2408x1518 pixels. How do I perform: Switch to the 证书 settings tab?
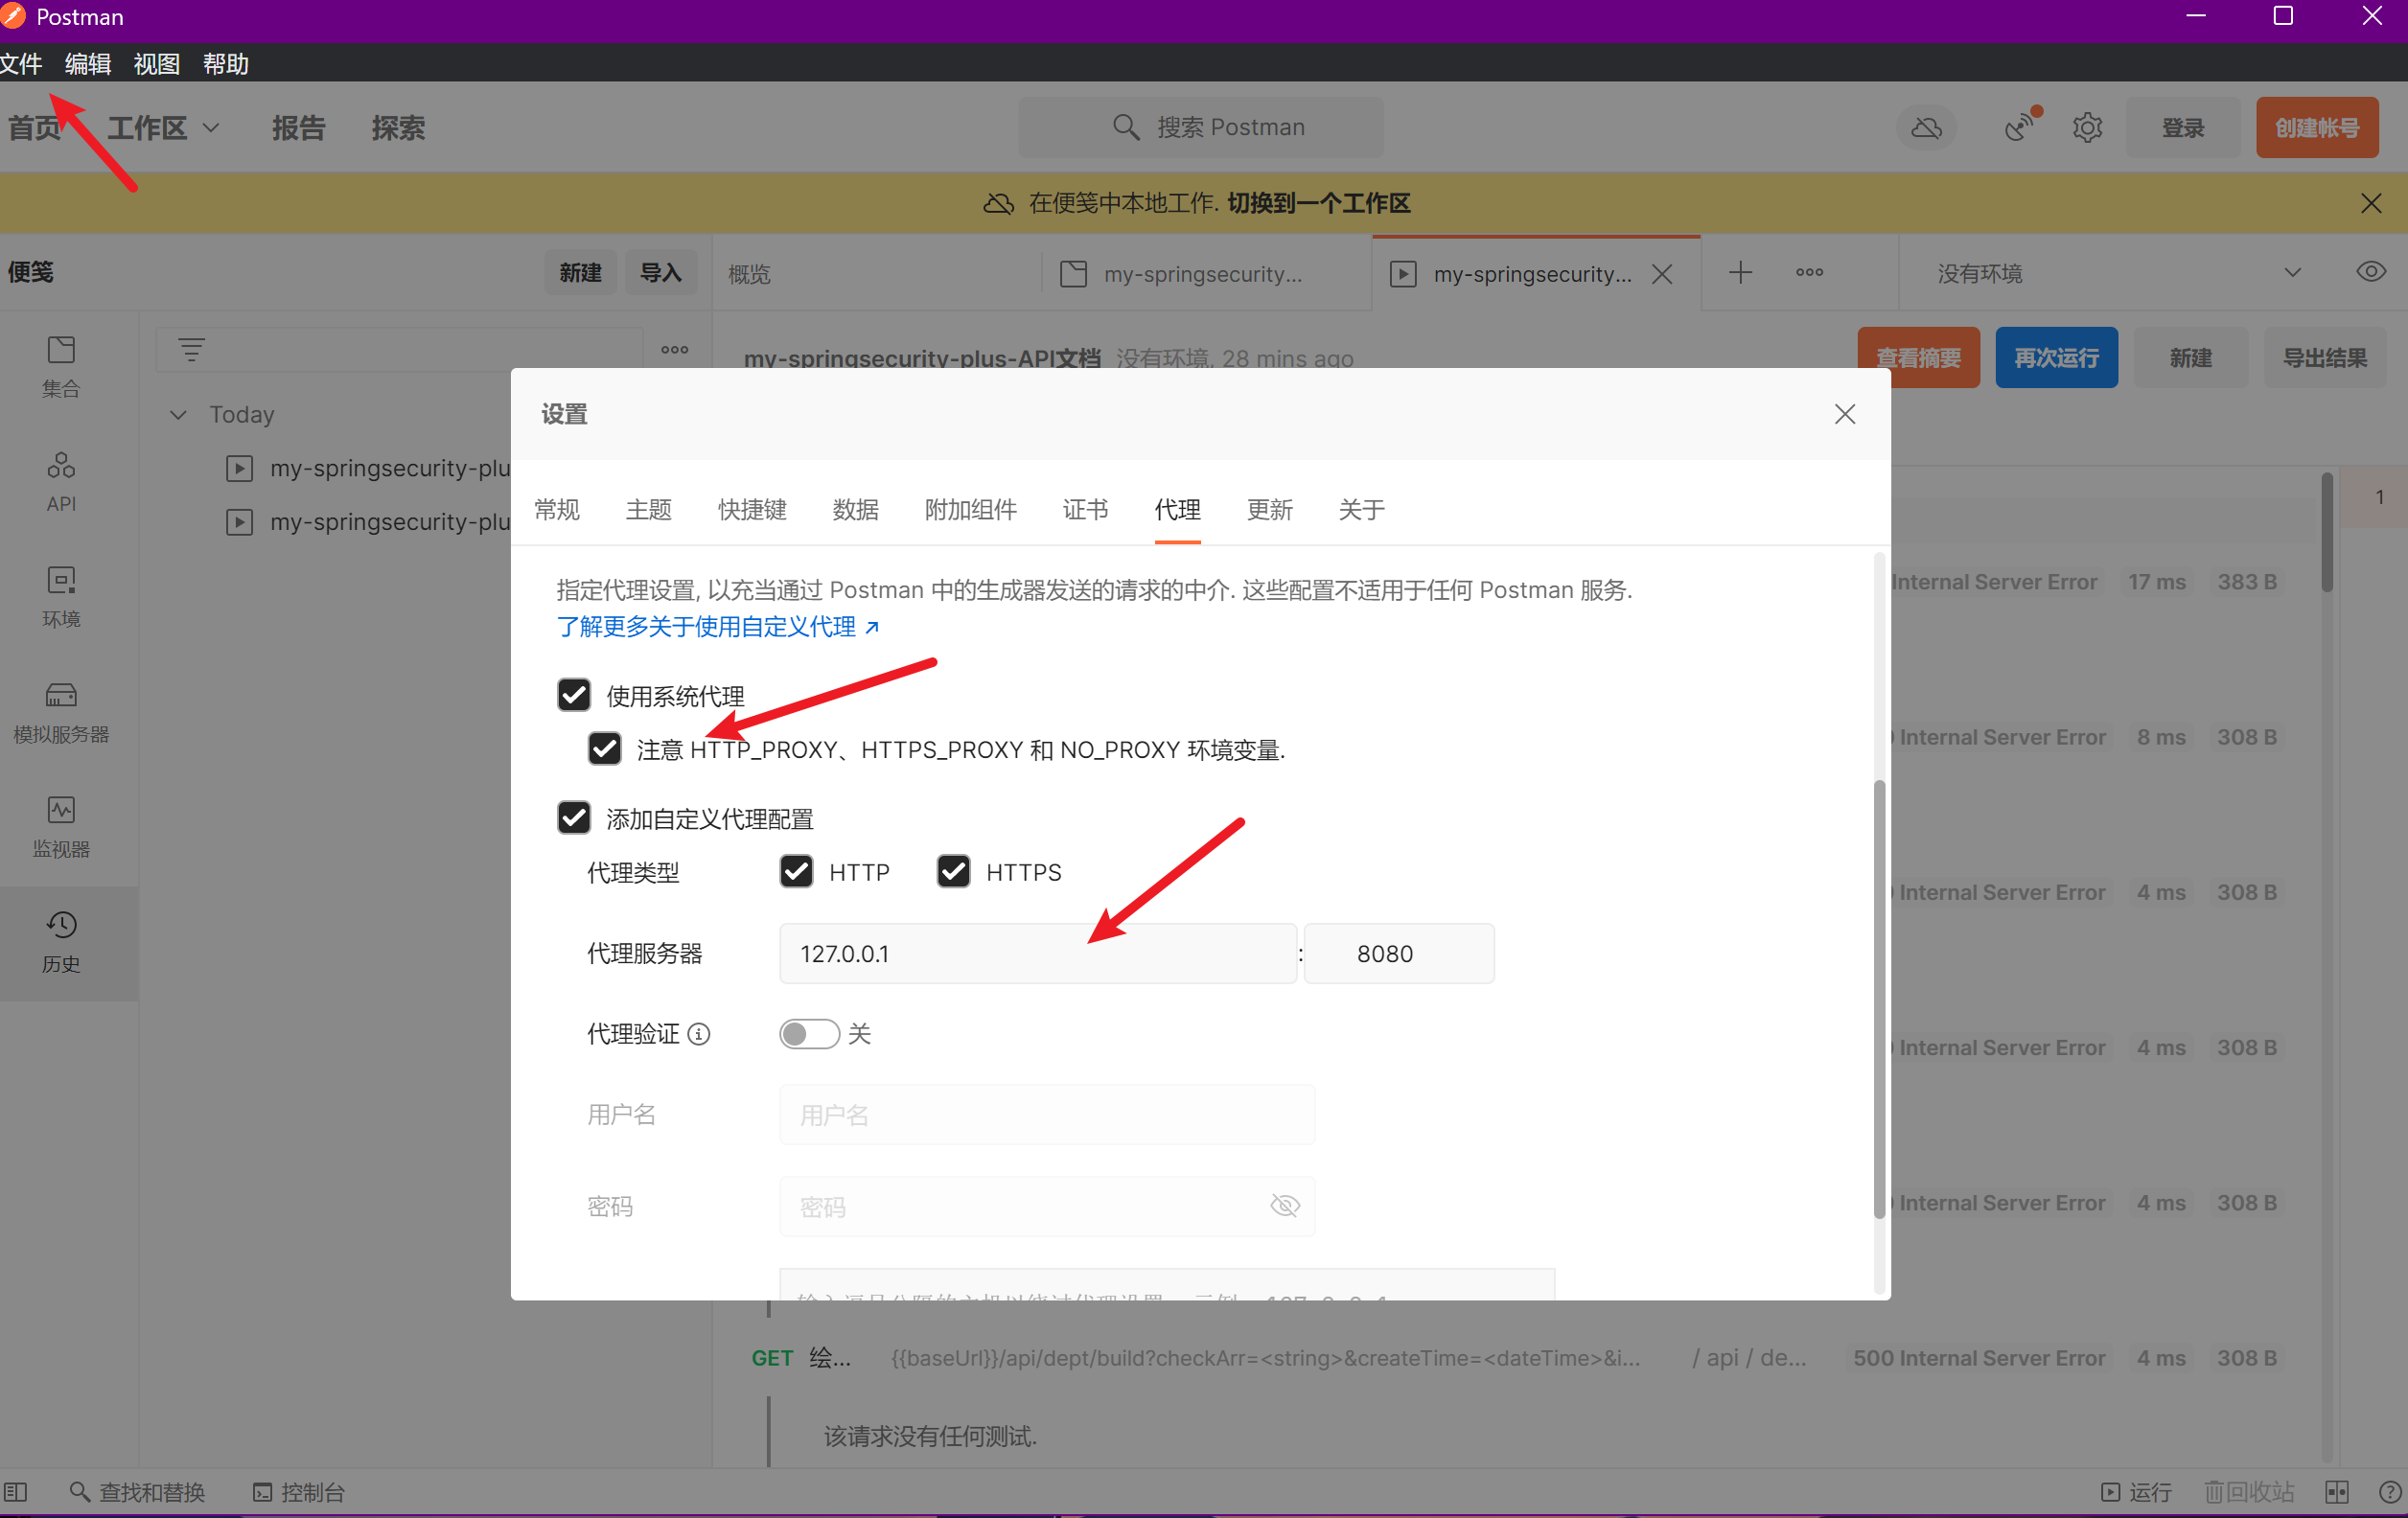click(x=1085, y=510)
